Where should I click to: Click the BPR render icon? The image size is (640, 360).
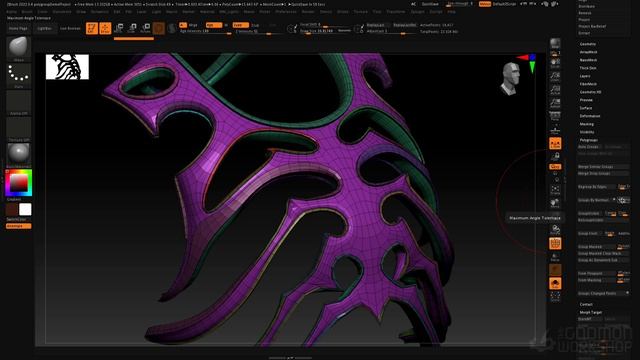(555, 44)
